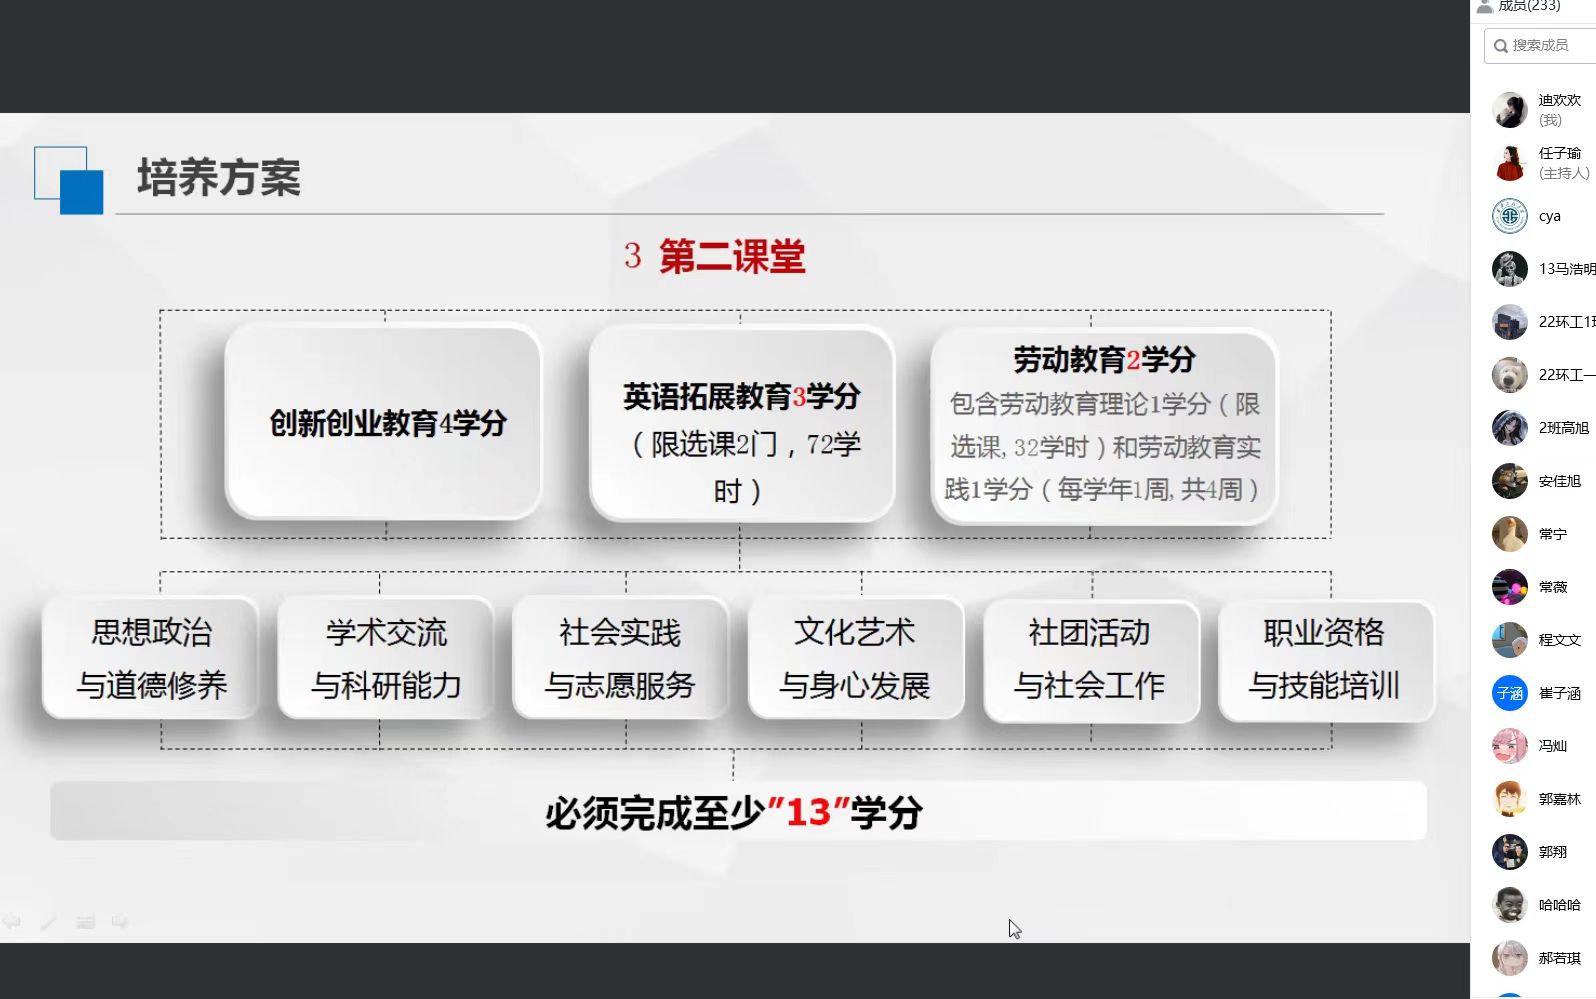Click the next slide arrow in slideshow controls

(x=120, y=922)
